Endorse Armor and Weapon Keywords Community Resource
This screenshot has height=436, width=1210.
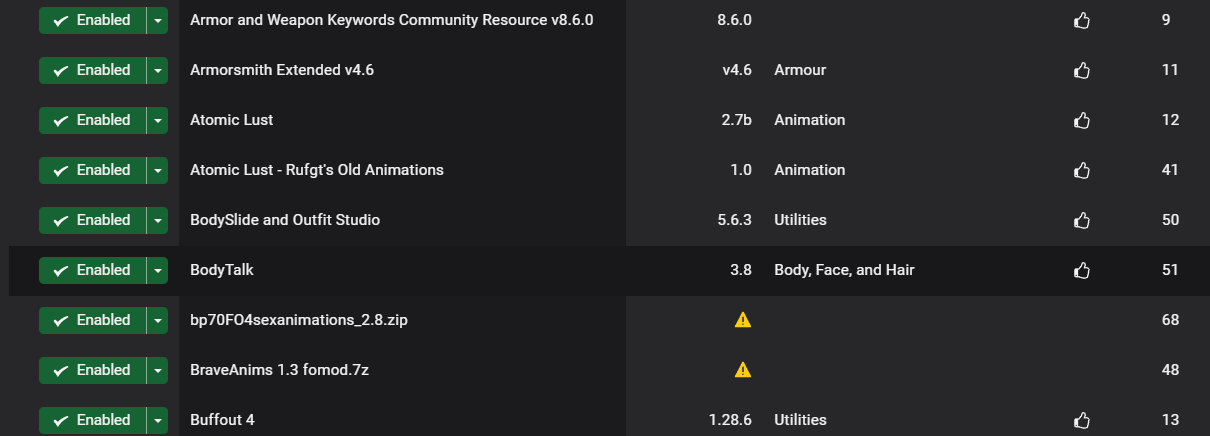coord(1081,20)
